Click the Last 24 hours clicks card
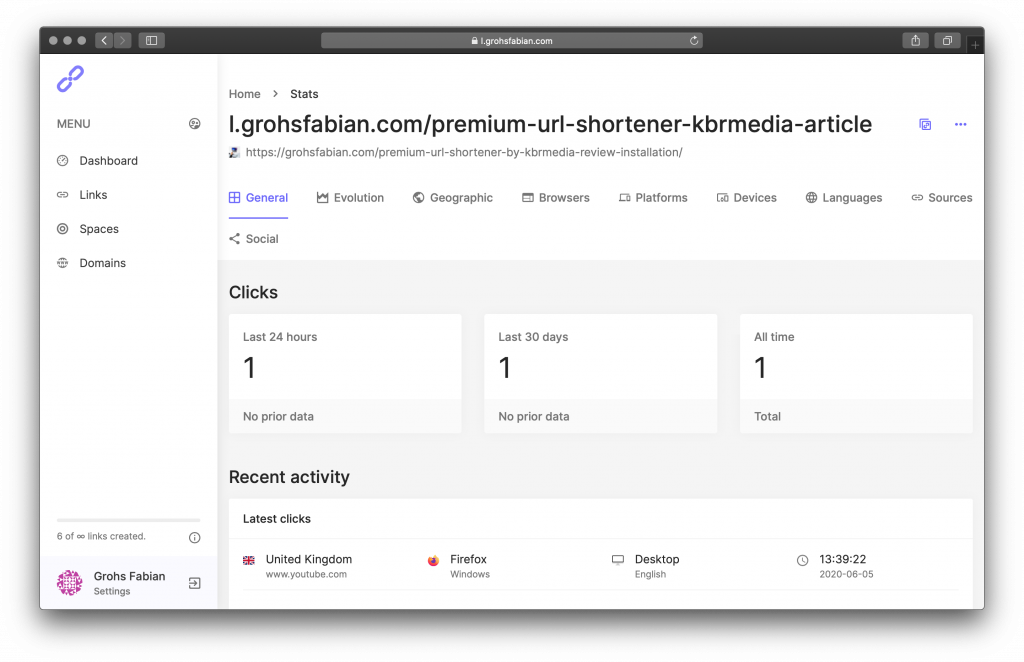 pyautogui.click(x=345, y=373)
